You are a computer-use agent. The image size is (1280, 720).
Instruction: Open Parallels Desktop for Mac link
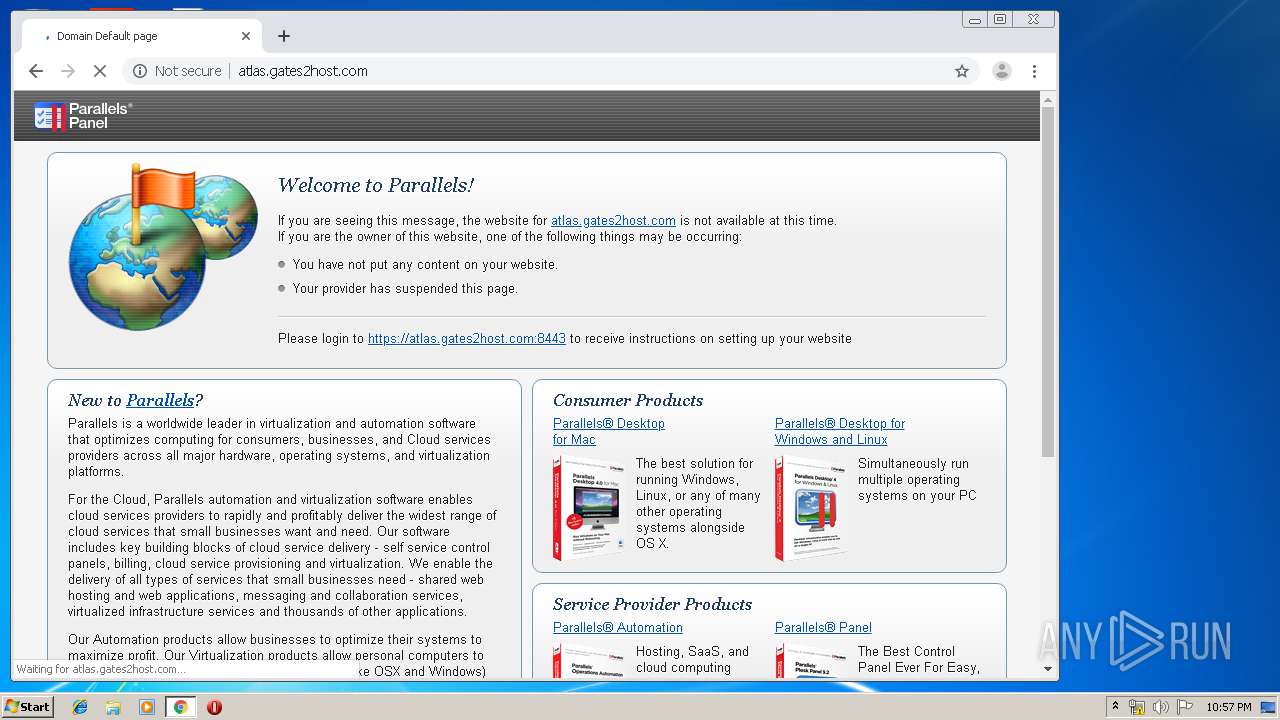(609, 432)
